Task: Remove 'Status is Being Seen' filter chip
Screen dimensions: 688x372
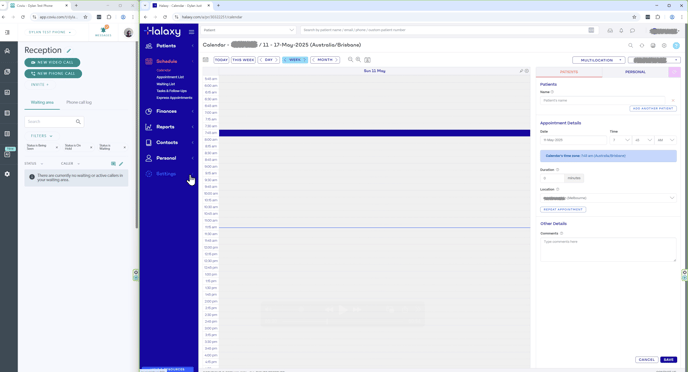Action: 57,147
